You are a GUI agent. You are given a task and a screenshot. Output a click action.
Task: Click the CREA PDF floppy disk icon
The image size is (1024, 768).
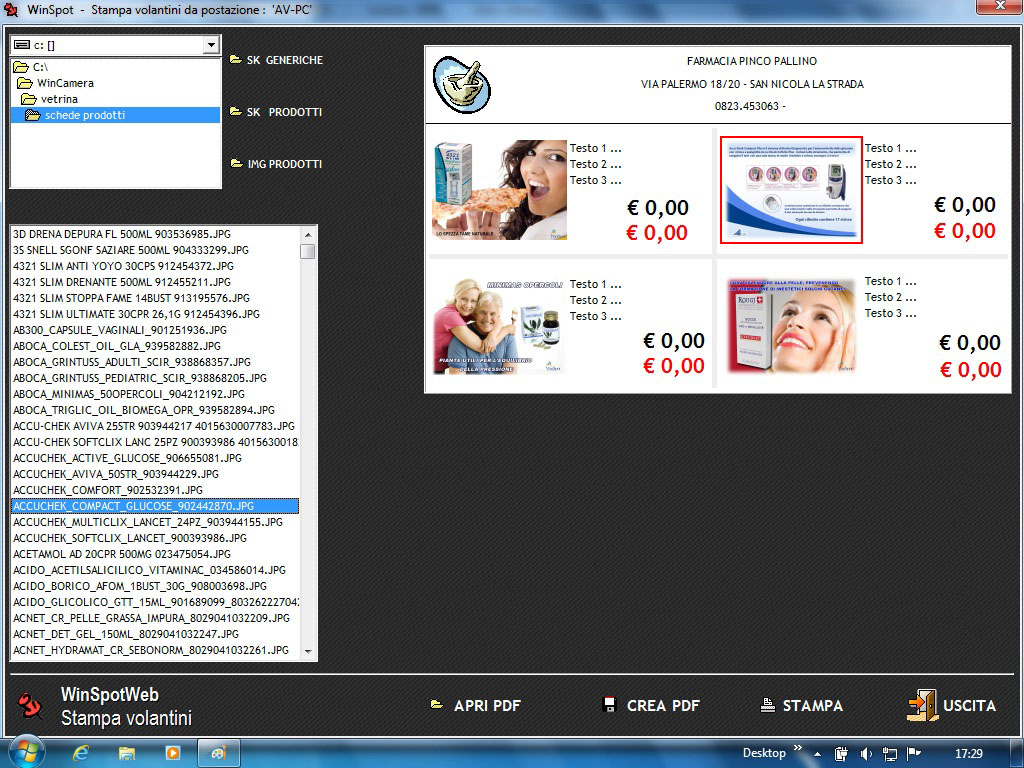point(610,705)
